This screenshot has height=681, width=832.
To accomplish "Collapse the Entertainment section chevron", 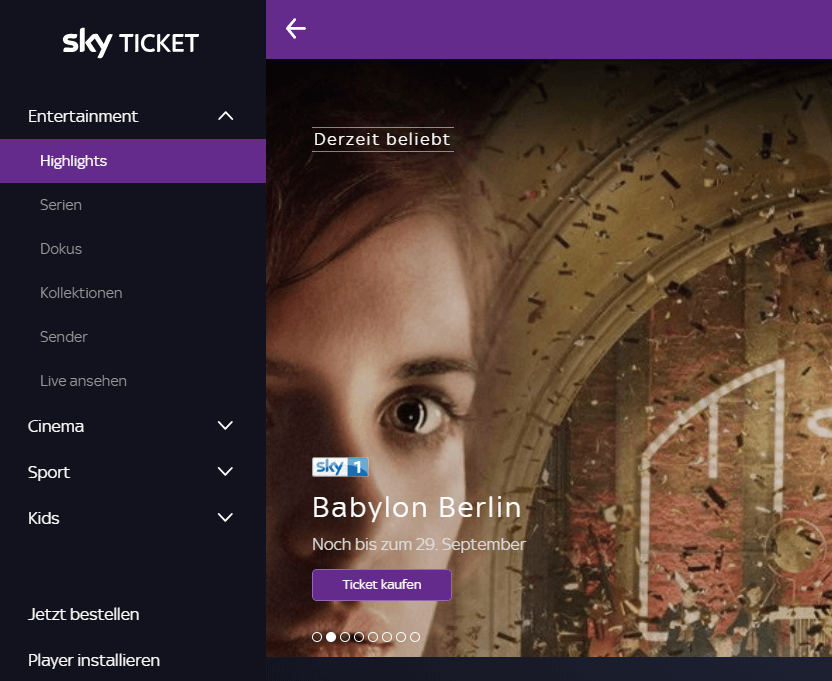I will pyautogui.click(x=226, y=116).
